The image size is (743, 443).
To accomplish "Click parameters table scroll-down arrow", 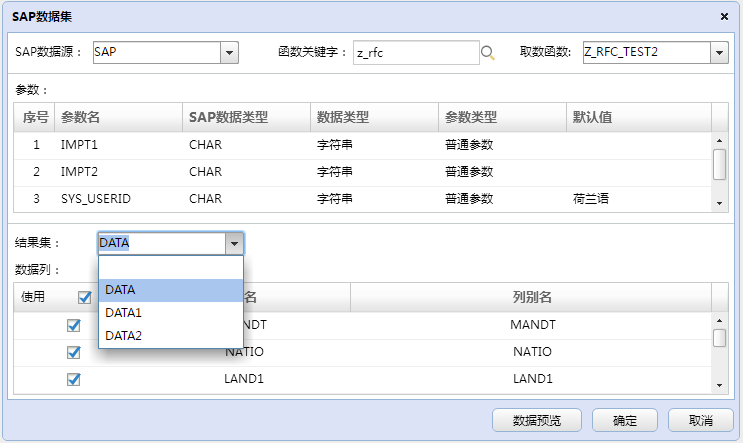I will pyautogui.click(x=719, y=203).
